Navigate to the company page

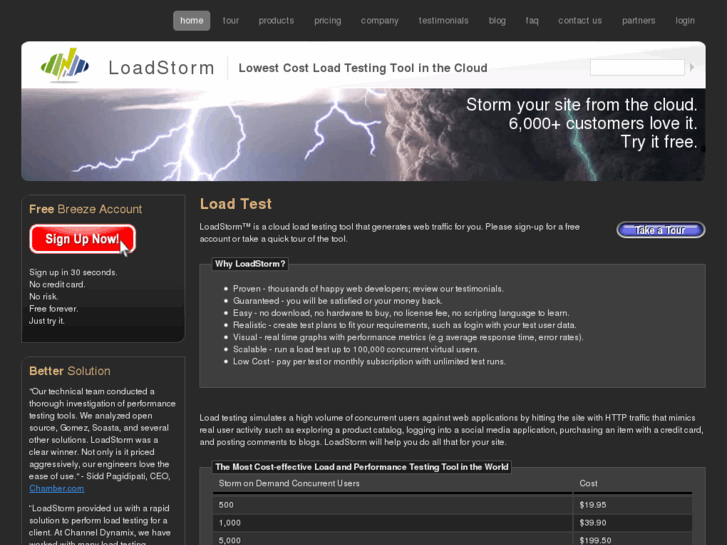[x=380, y=21]
